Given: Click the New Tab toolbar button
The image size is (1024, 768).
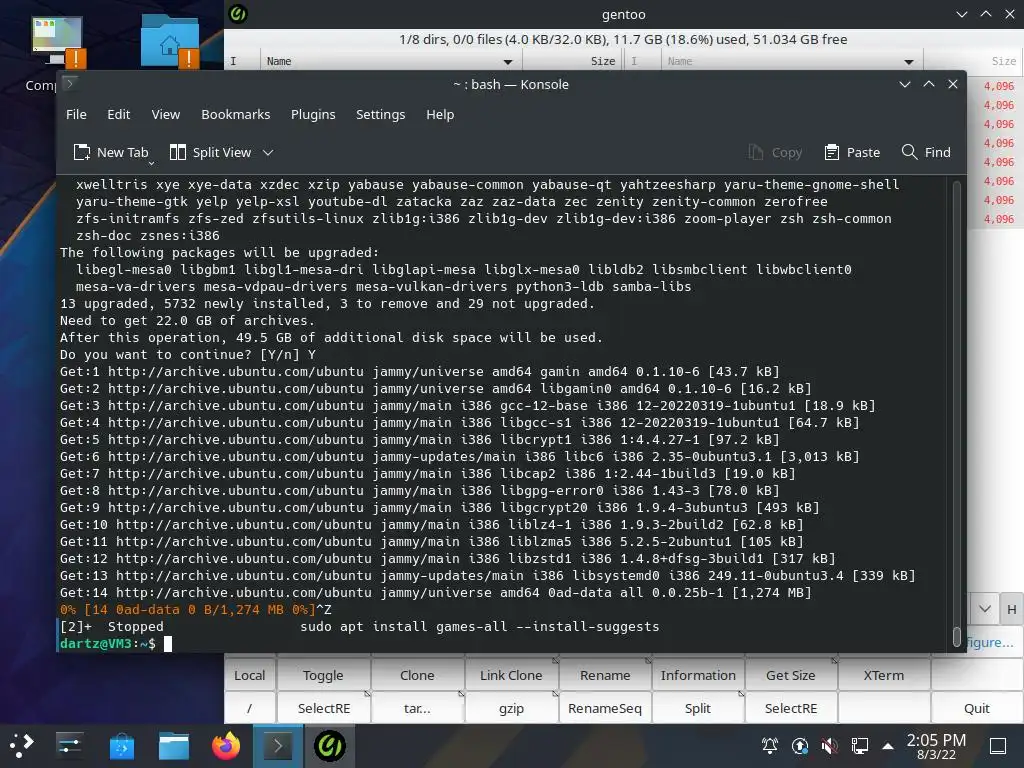Looking at the screenshot, I should 111,152.
